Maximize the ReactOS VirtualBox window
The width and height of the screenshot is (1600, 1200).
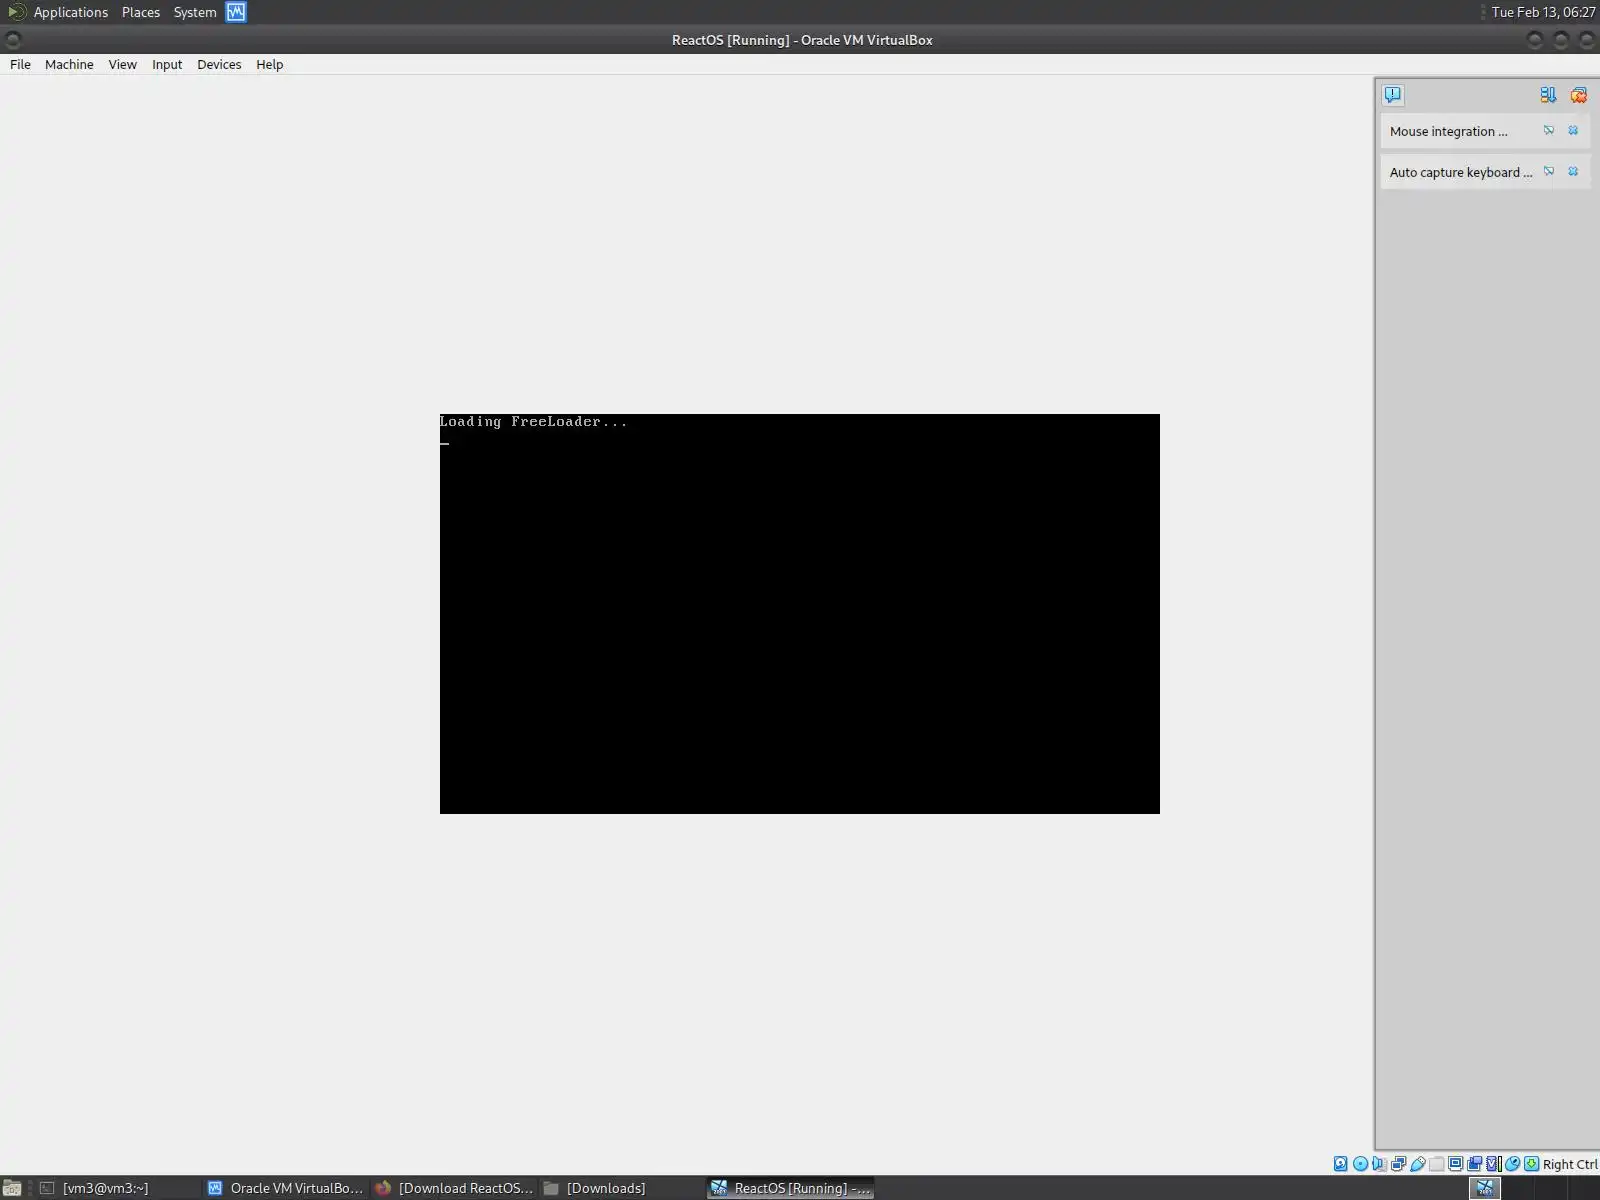coord(1561,40)
